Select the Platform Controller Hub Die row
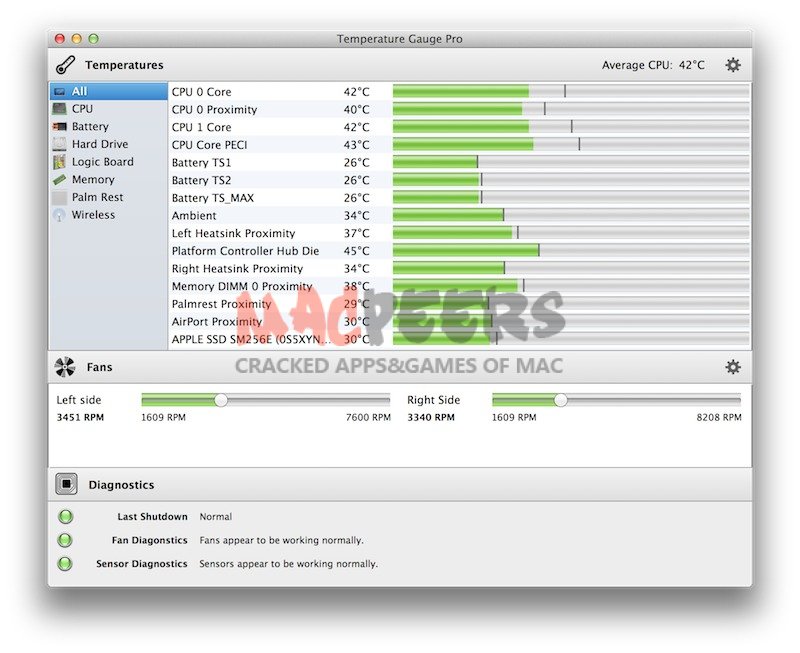The image size is (800, 653). pos(459,250)
